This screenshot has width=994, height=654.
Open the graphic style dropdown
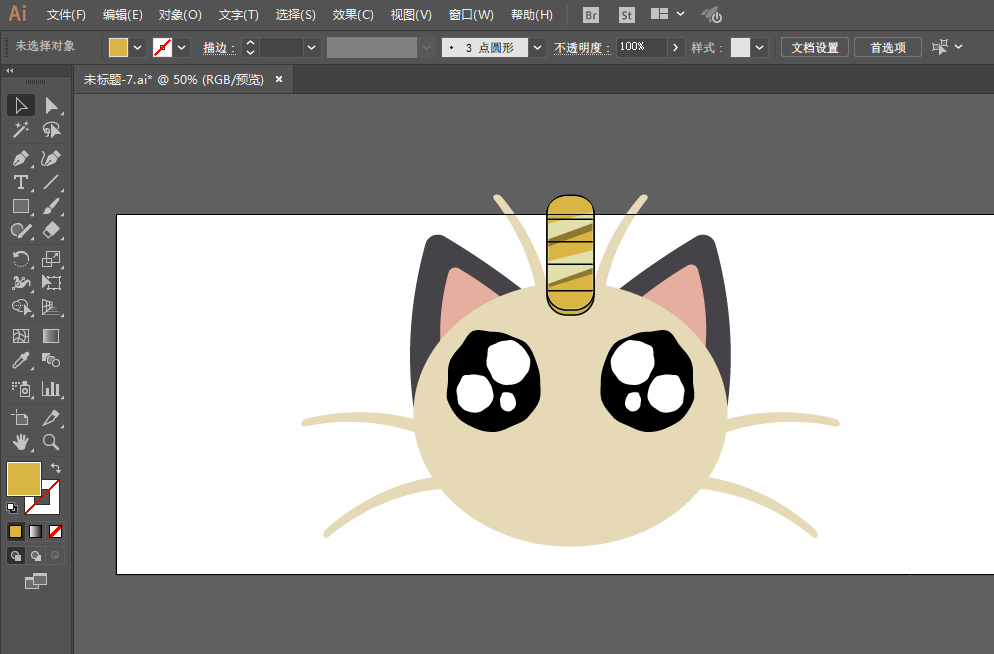[x=759, y=48]
